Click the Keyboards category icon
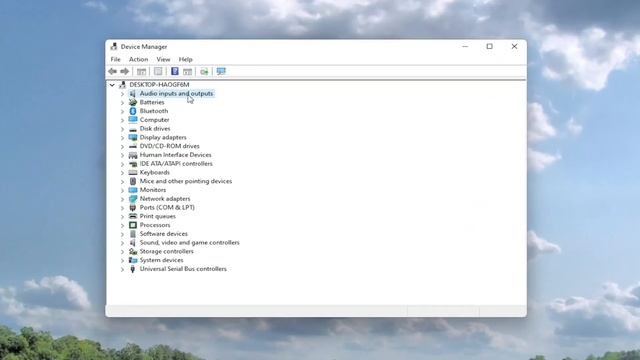The height and width of the screenshot is (360, 640). pos(133,172)
